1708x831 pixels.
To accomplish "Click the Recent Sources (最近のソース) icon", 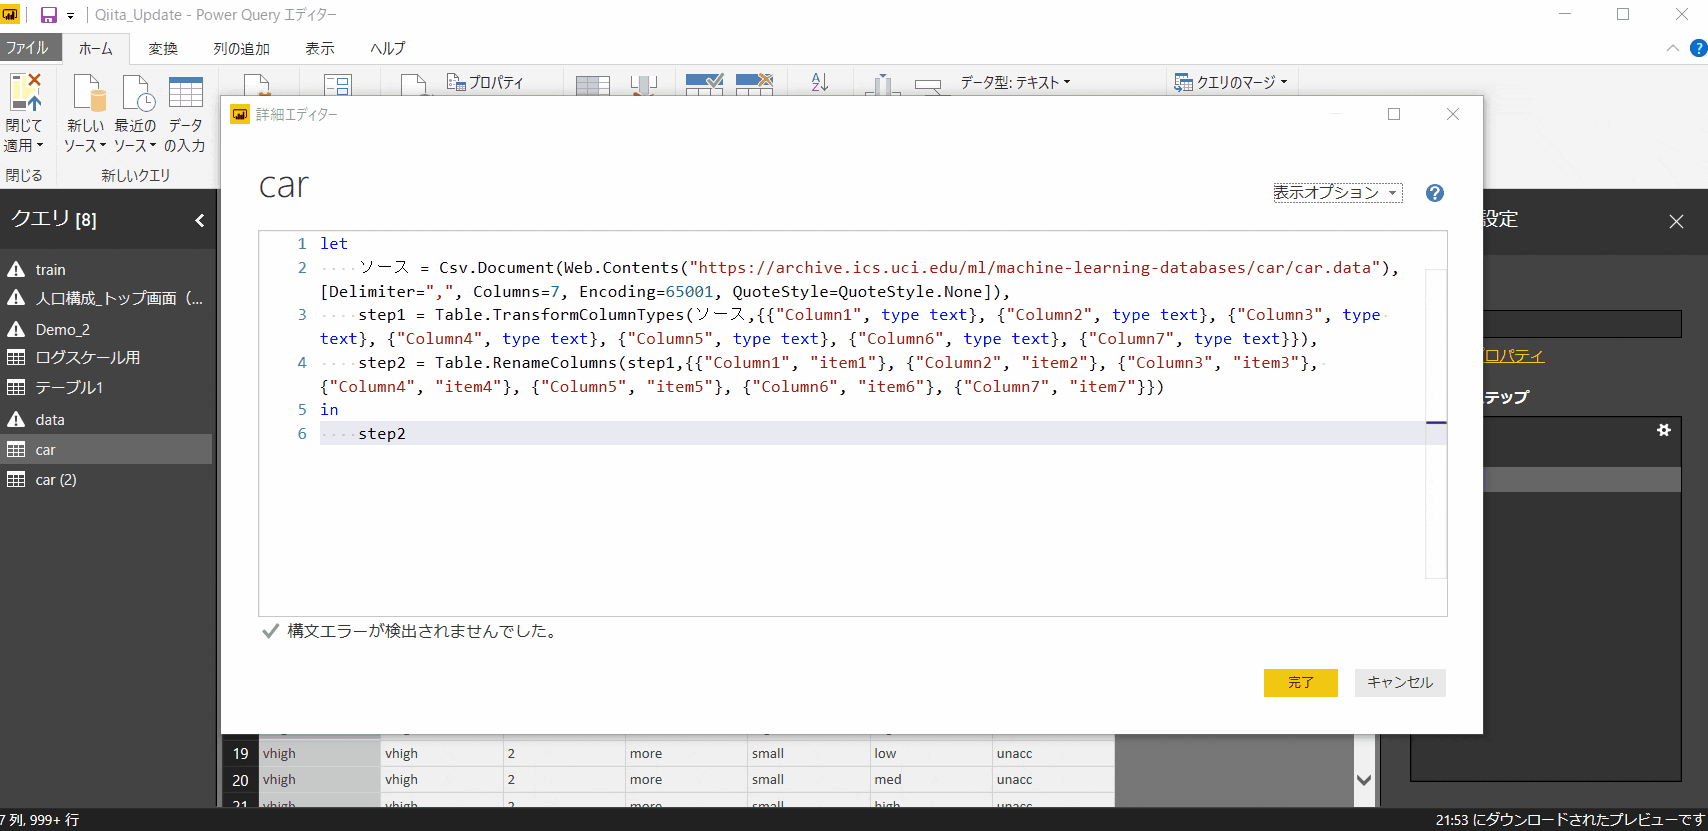I will (138, 92).
